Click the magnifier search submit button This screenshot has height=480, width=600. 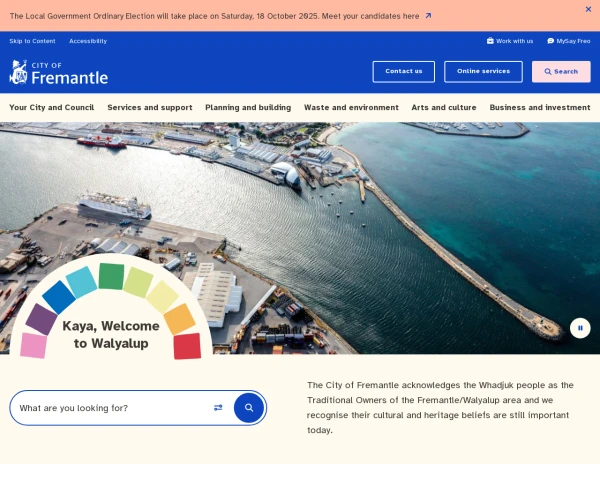pos(249,408)
